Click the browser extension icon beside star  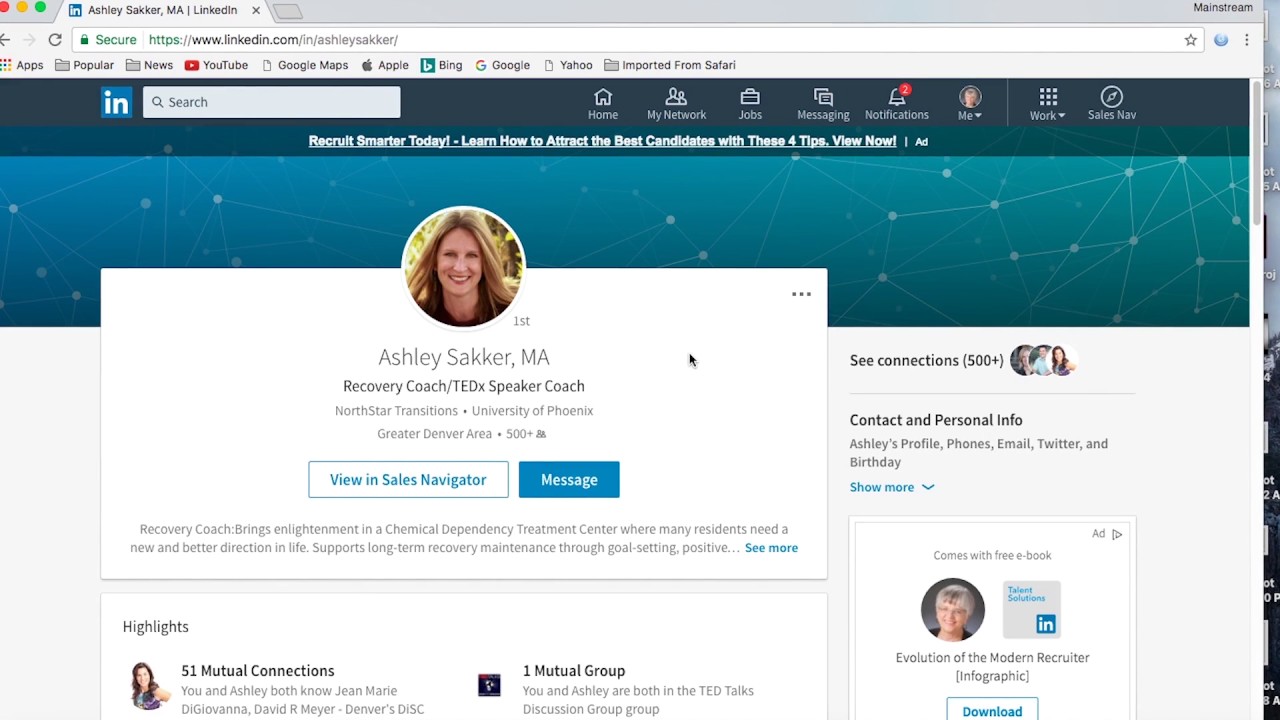tap(1221, 40)
